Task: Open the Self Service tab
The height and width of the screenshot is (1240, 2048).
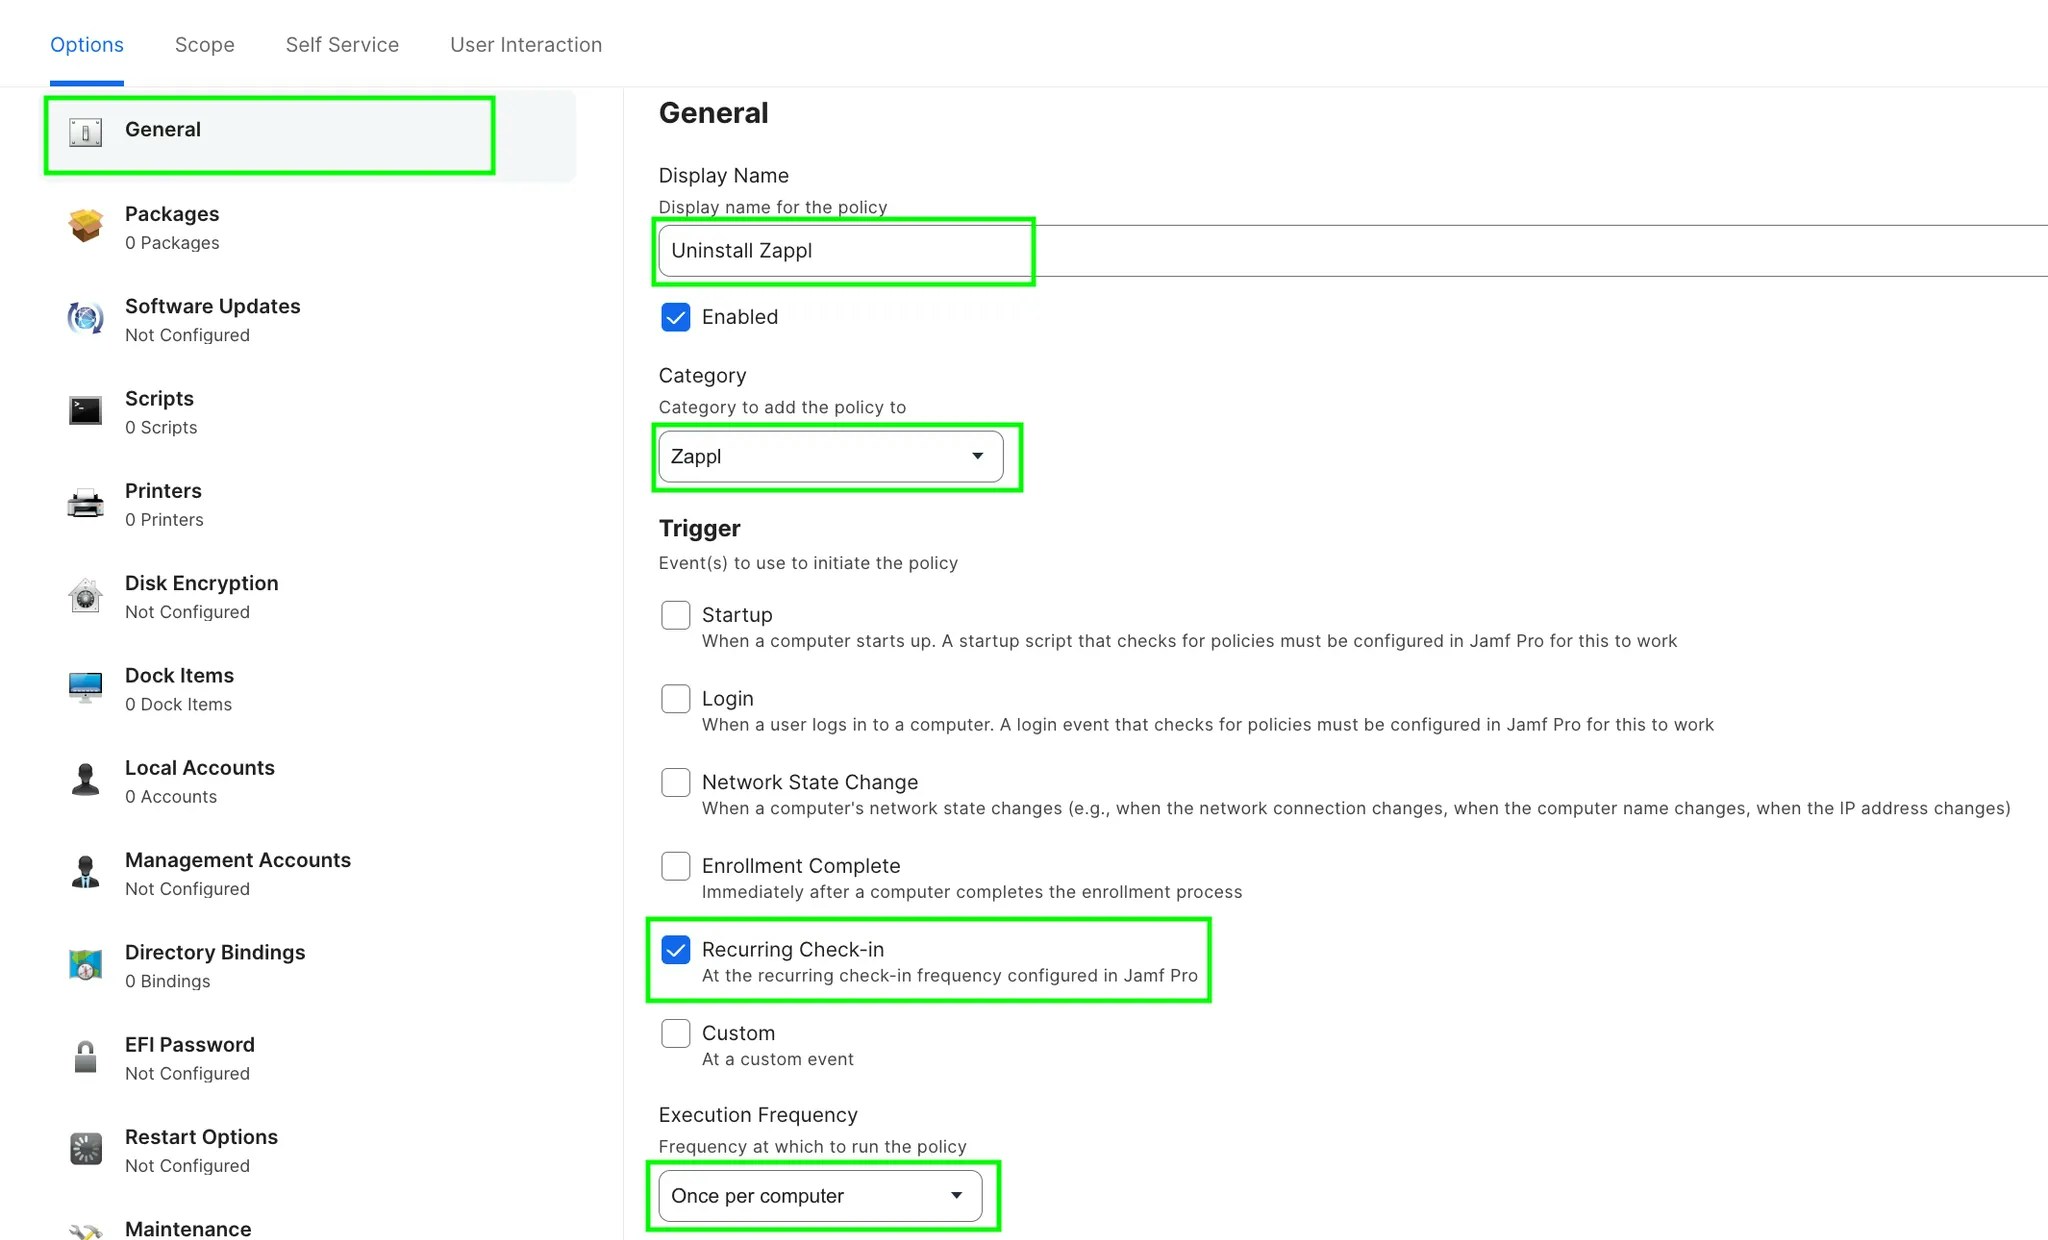Action: tap(342, 45)
